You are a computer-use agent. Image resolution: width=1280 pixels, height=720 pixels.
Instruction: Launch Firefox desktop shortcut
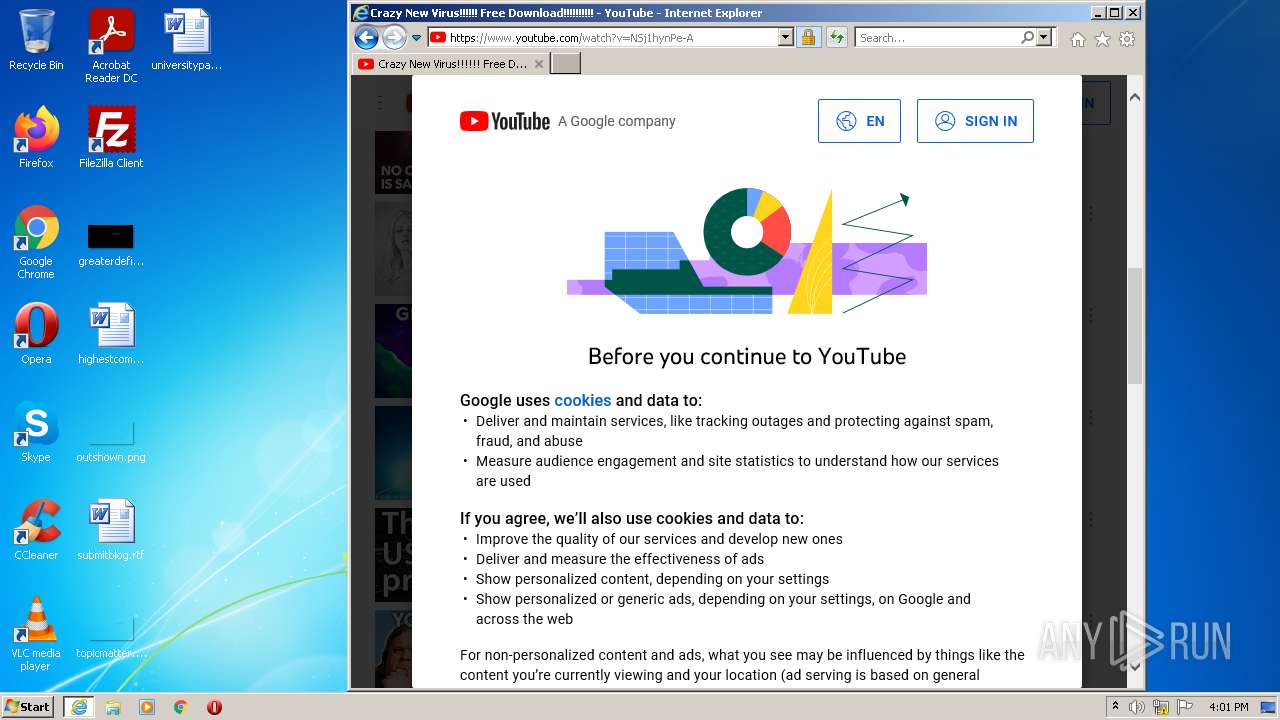point(36,137)
